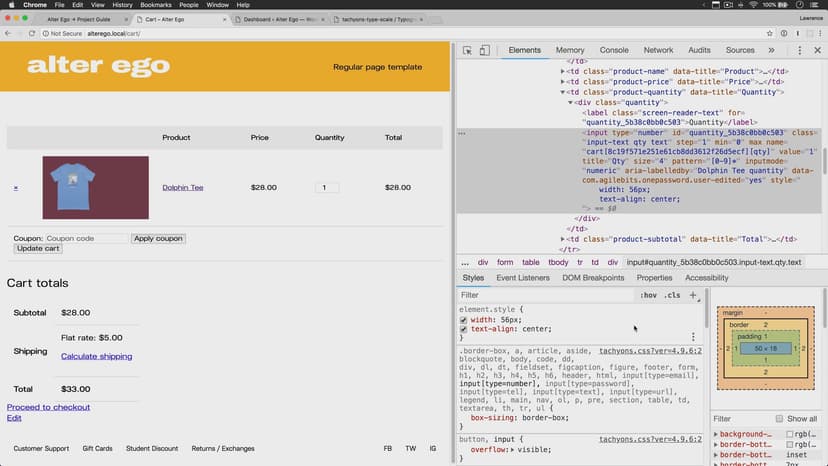Screen dimensions: 828x466
Task: Switch to the Console tab
Action: (x=614, y=50)
